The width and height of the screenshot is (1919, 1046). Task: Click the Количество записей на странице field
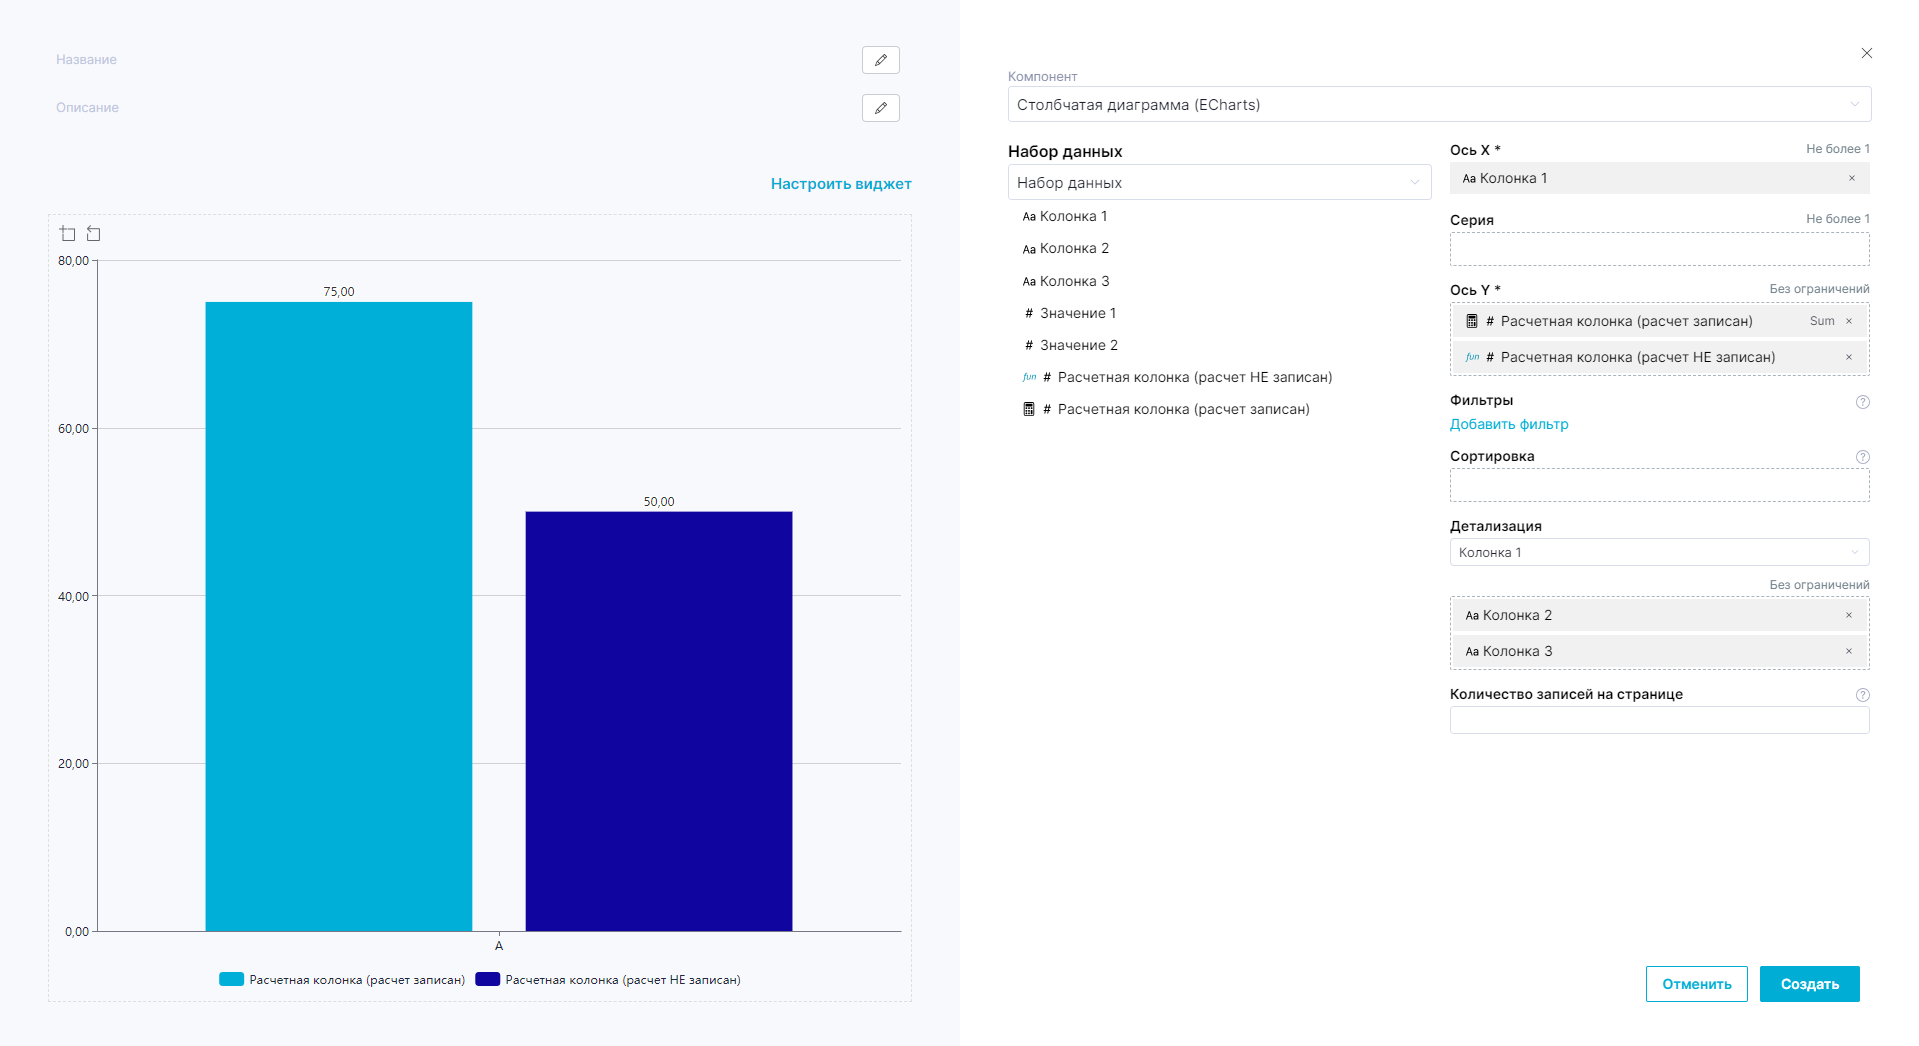point(1658,721)
